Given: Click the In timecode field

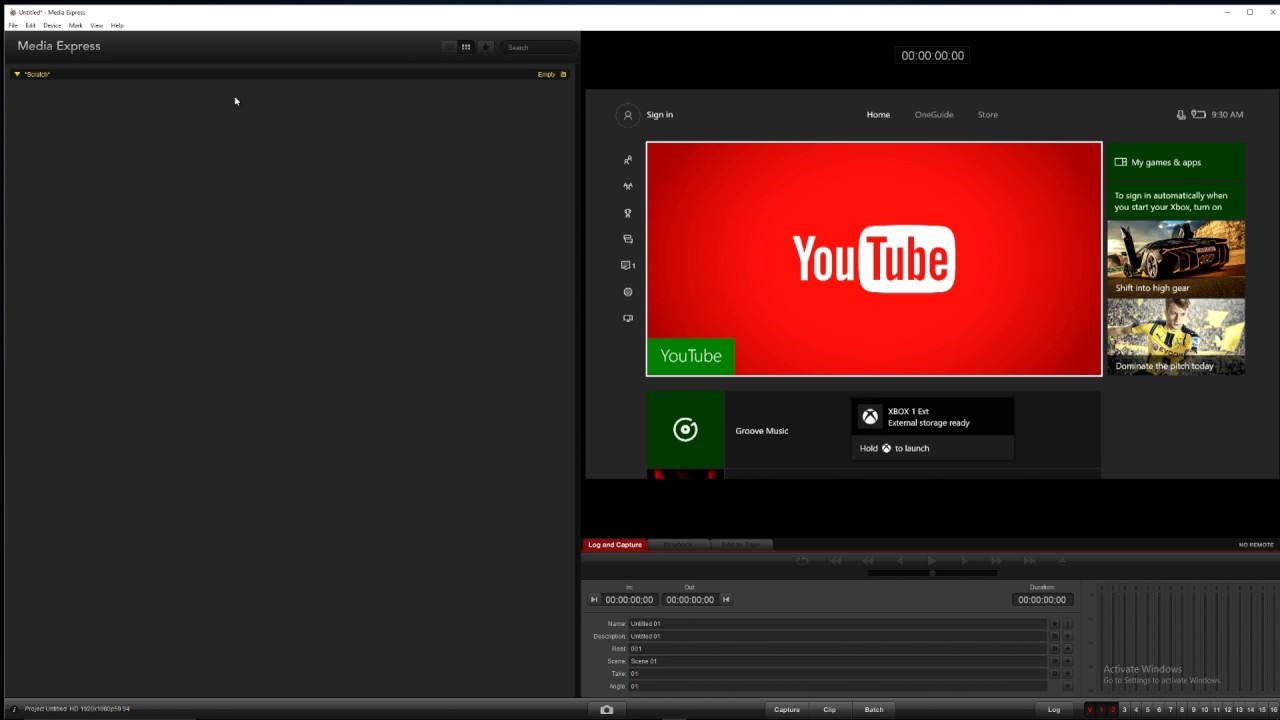Looking at the screenshot, I should 629,600.
